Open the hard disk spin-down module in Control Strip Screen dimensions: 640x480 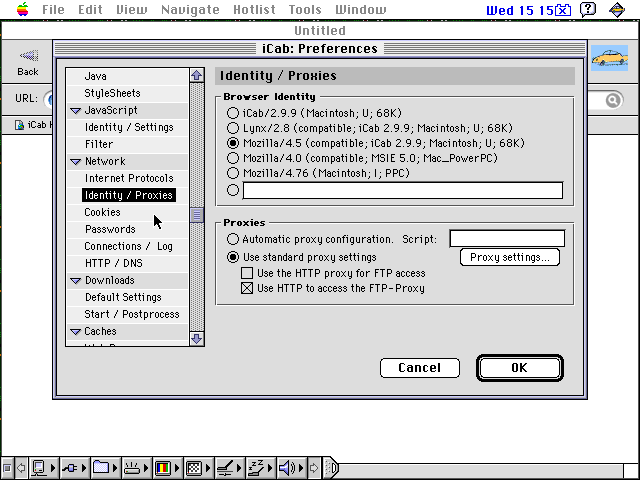tap(136, 468)
